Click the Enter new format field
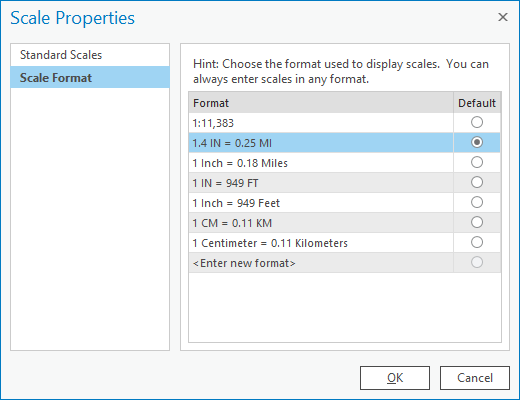Screen dimensions: 520x400 [321, 263]
